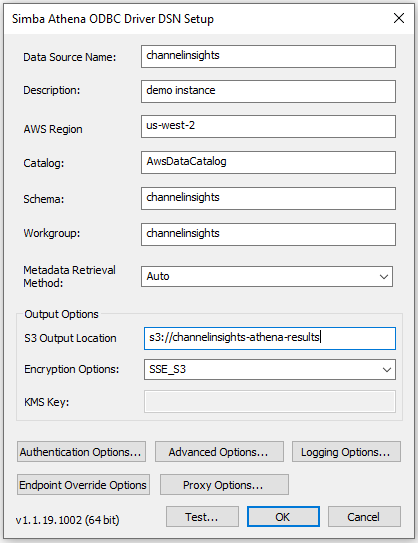The image size is (418, 543).
Task: Open Advanced Options dialog
Action: pos(219,452)
